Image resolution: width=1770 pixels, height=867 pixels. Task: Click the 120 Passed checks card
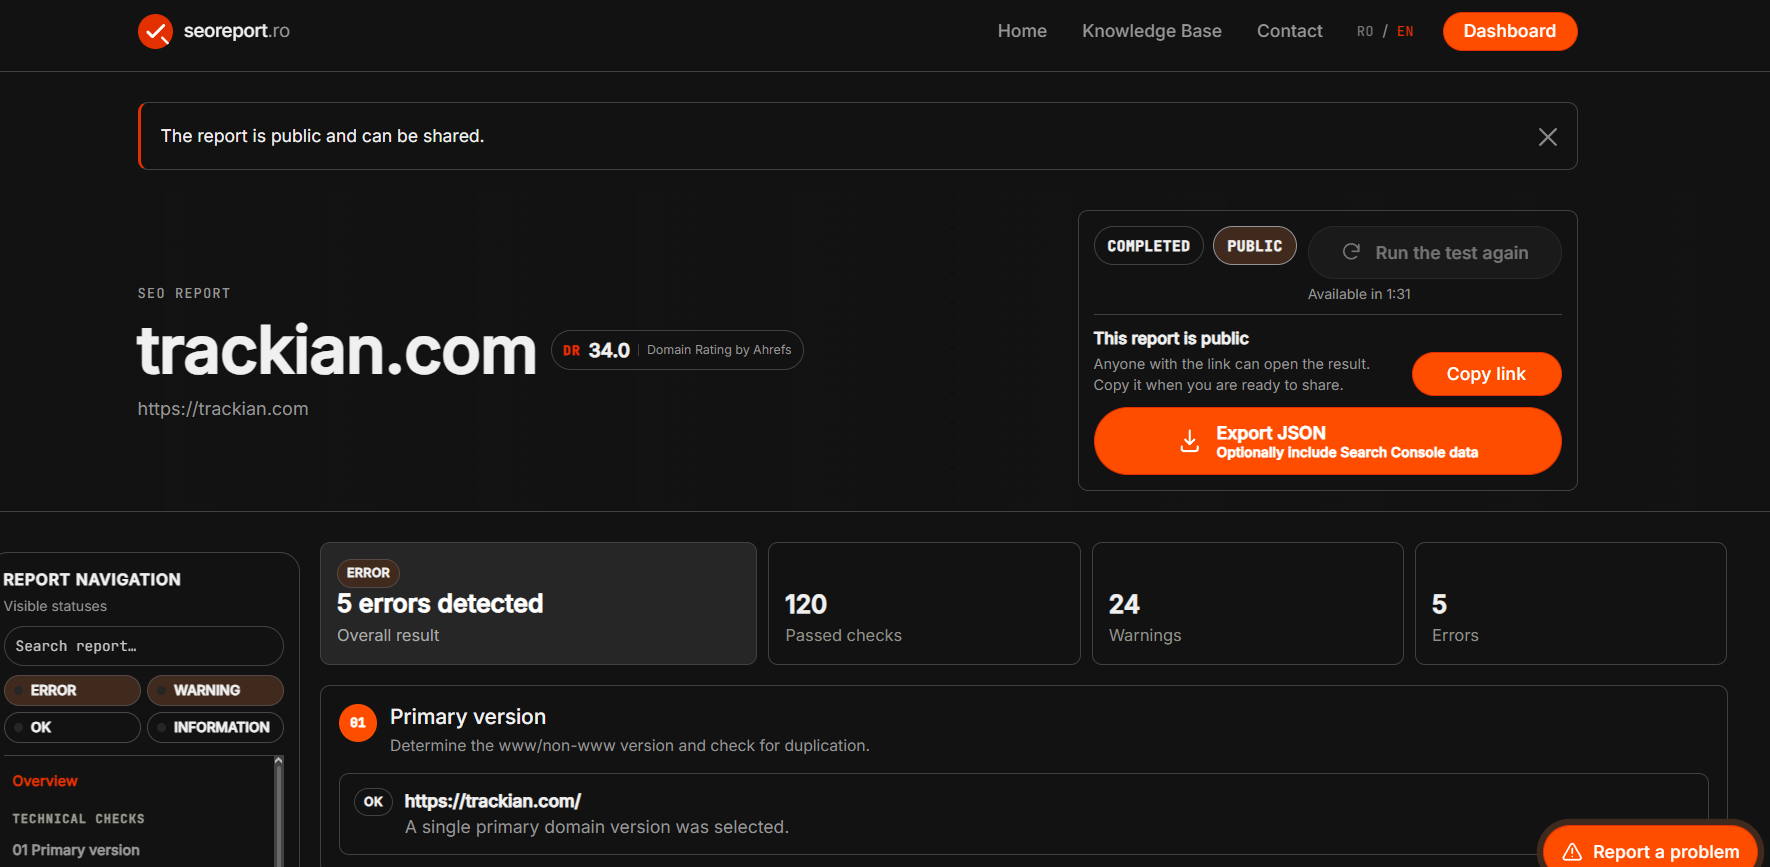[924, 603]
